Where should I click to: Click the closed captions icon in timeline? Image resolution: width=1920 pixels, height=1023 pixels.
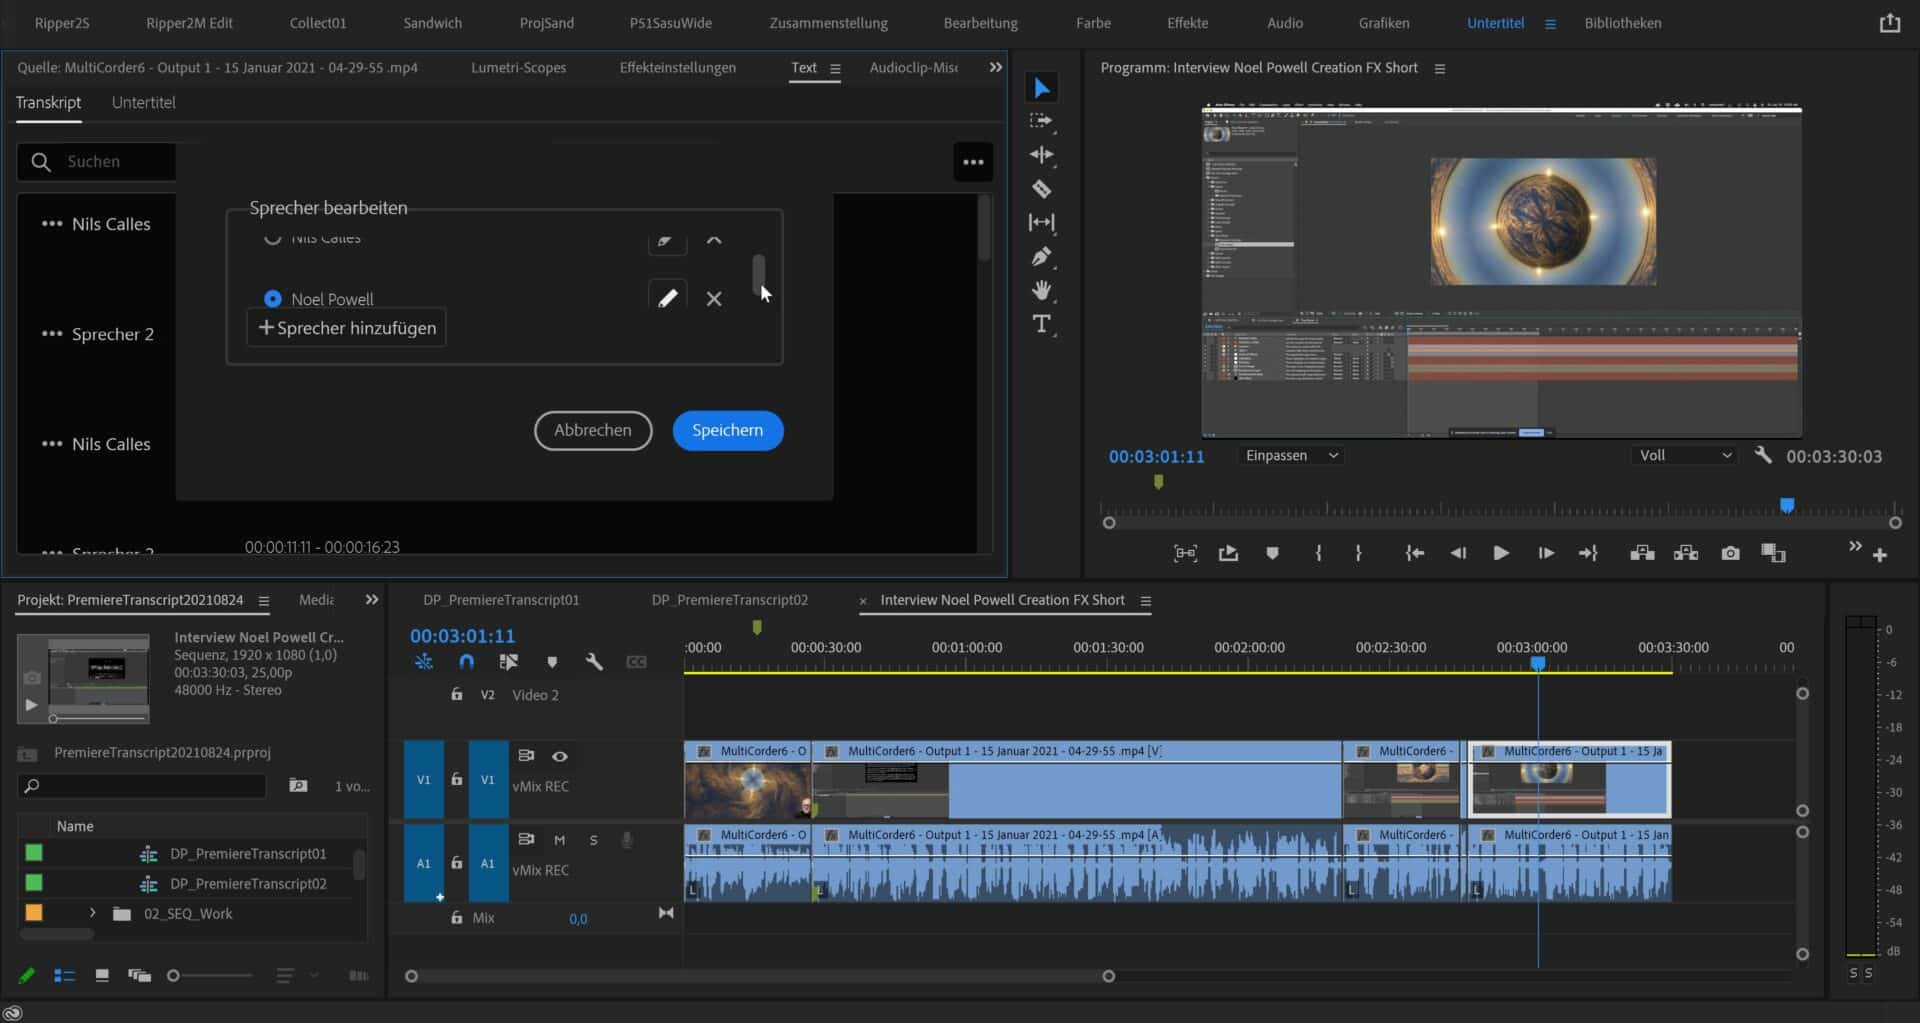pyautogui.click(x=637, y=661)
